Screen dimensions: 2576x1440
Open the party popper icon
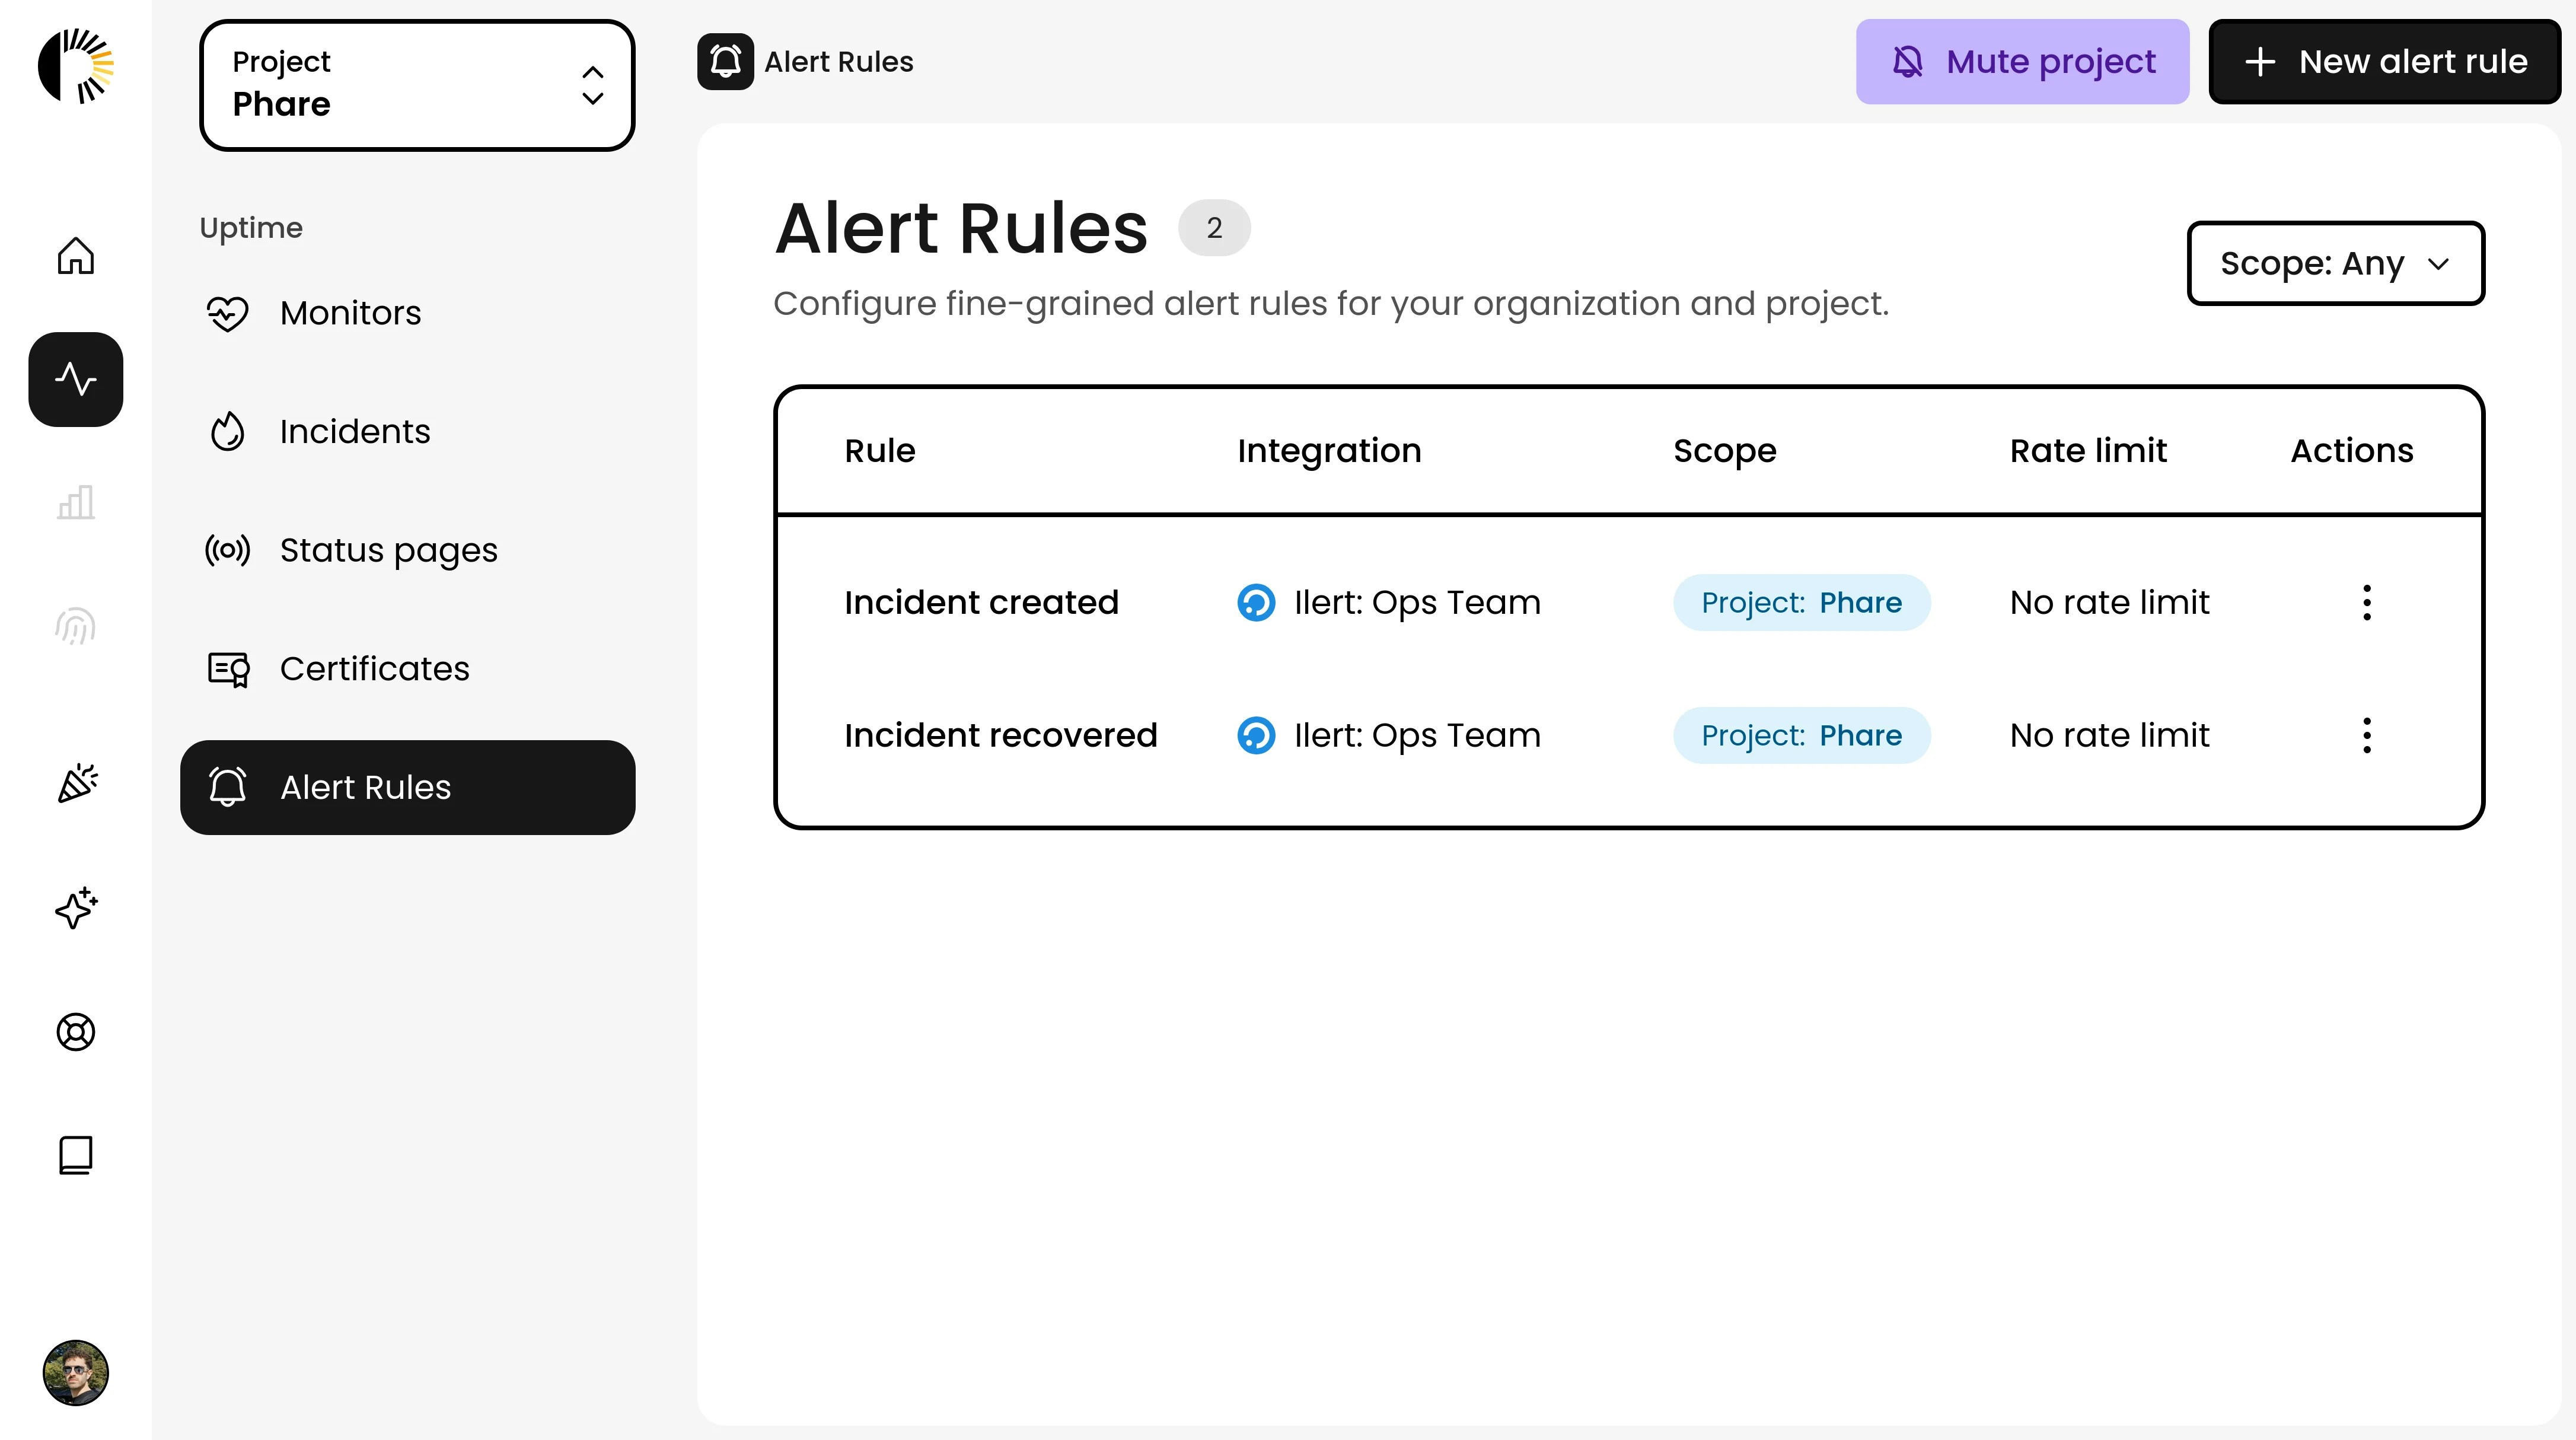76,784
